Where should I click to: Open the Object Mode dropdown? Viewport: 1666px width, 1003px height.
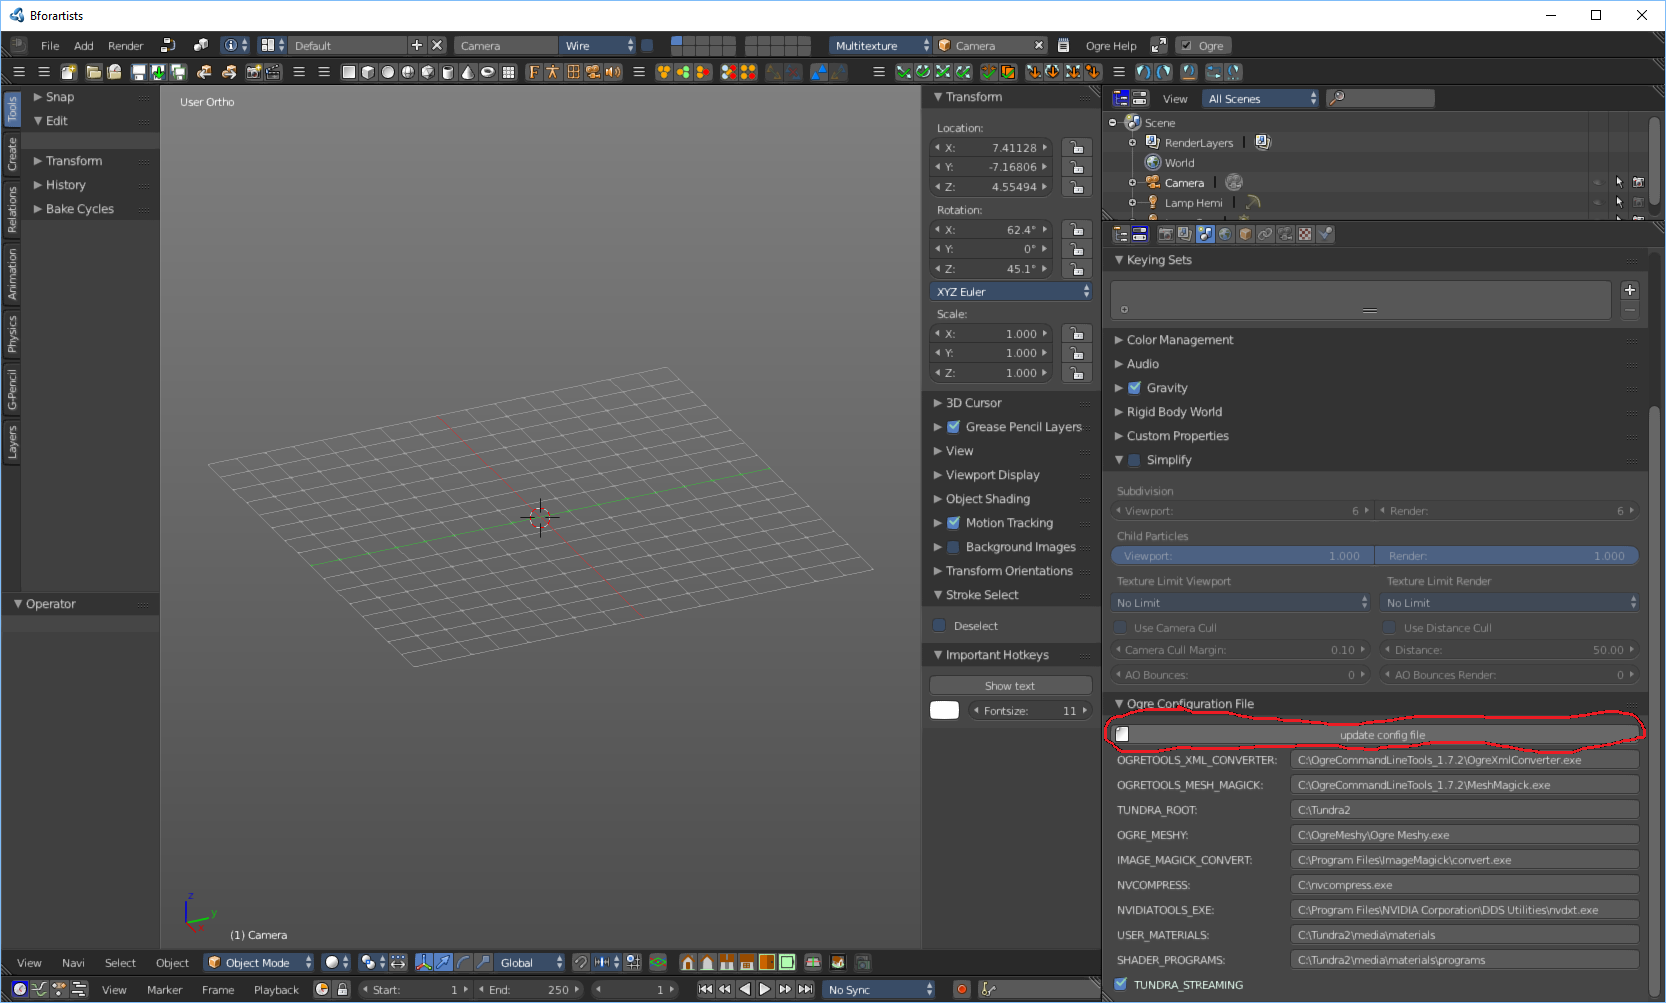pyautogui.click(x=258, y=963)
